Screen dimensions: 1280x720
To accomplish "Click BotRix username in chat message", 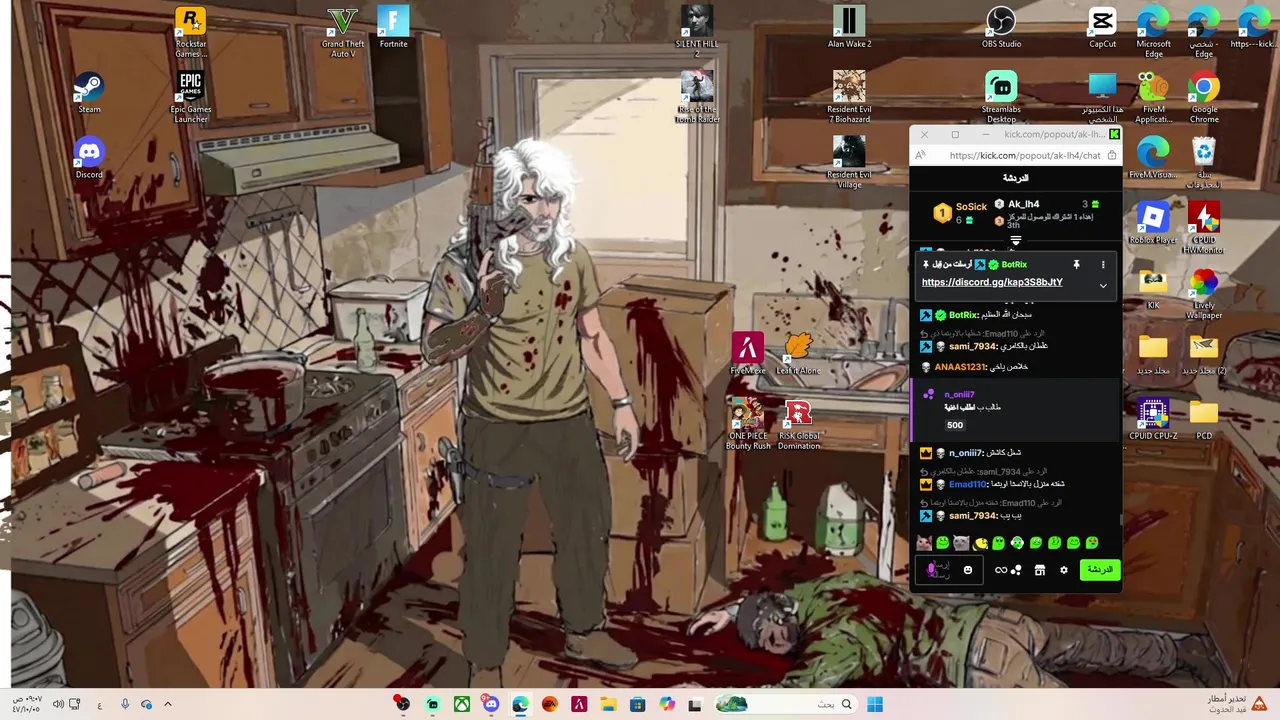I will (963, 315).
